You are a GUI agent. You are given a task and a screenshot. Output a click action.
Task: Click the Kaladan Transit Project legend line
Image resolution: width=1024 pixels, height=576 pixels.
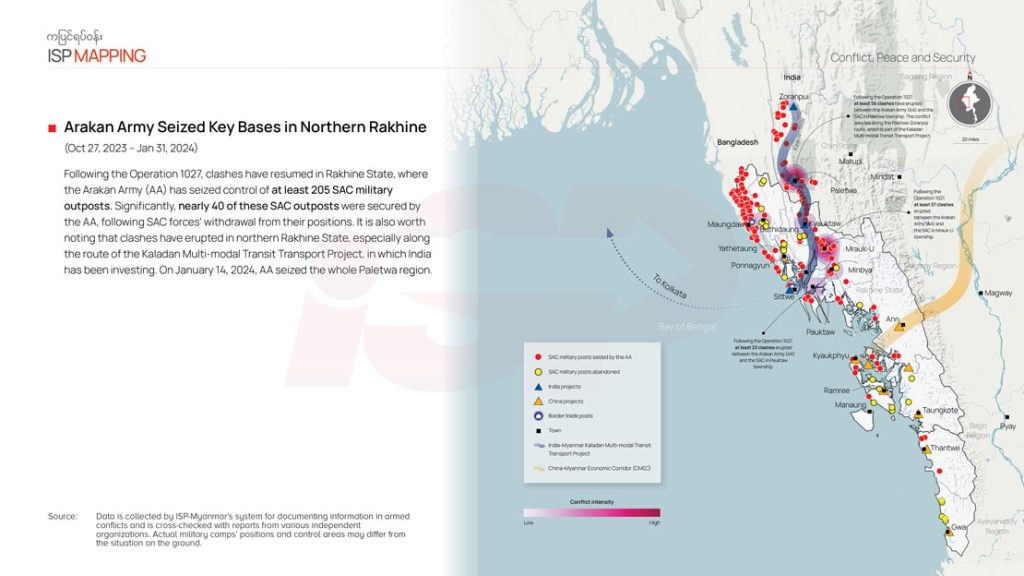pyautogui.click(x=539, y=447)
